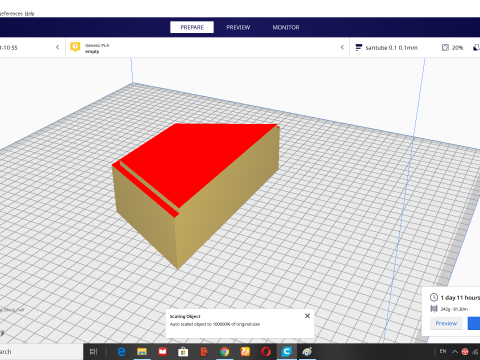Click the Preview button in the slice panel
The width and height of the screenshot is (480, 360).
pyautogui.click(x=446, y=323)
